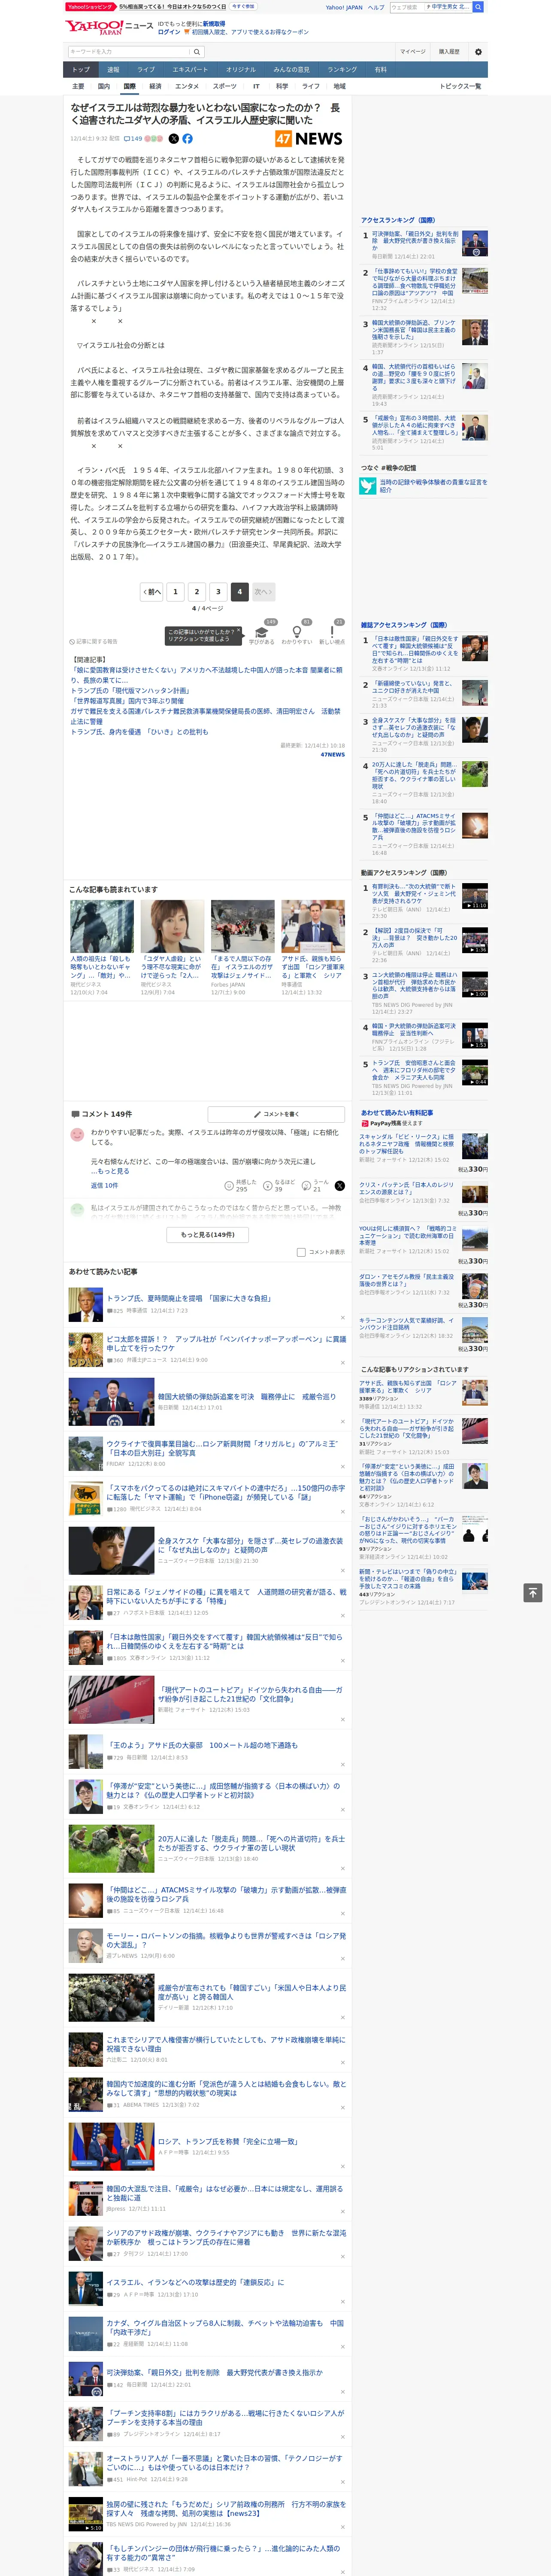Image resolution: width=551 pixels, height=2576 pixels.
Task: Select the 国際 category tab
Action: [129, 86]
